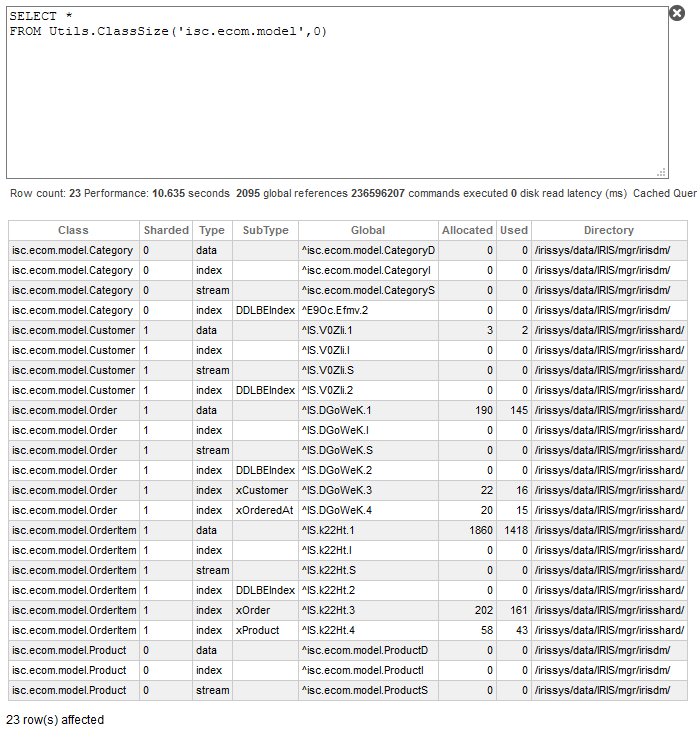Click the xProduct index SubType cell

(257, 630)
